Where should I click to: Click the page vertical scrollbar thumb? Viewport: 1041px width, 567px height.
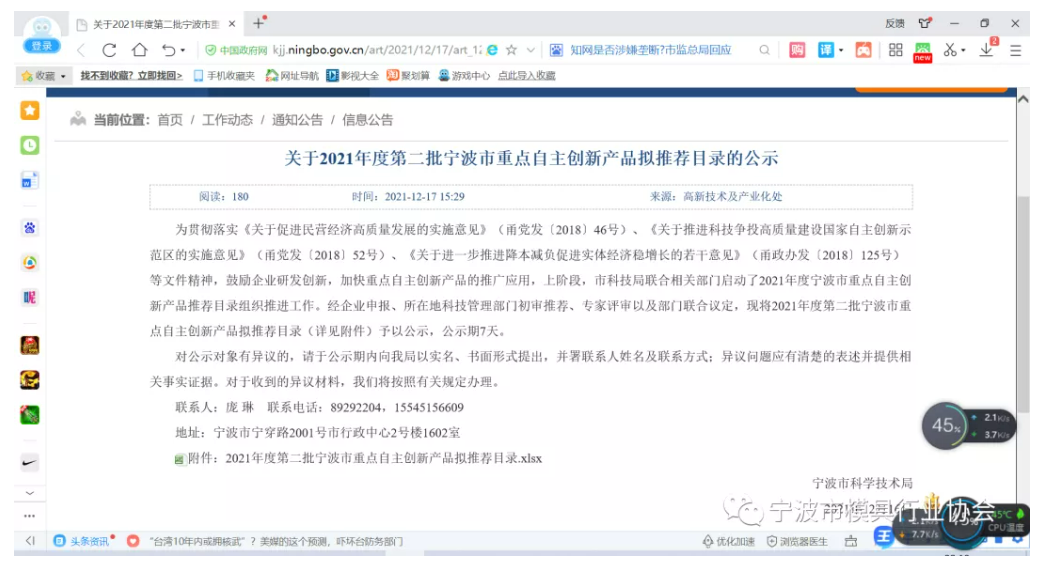(1022, 300)
